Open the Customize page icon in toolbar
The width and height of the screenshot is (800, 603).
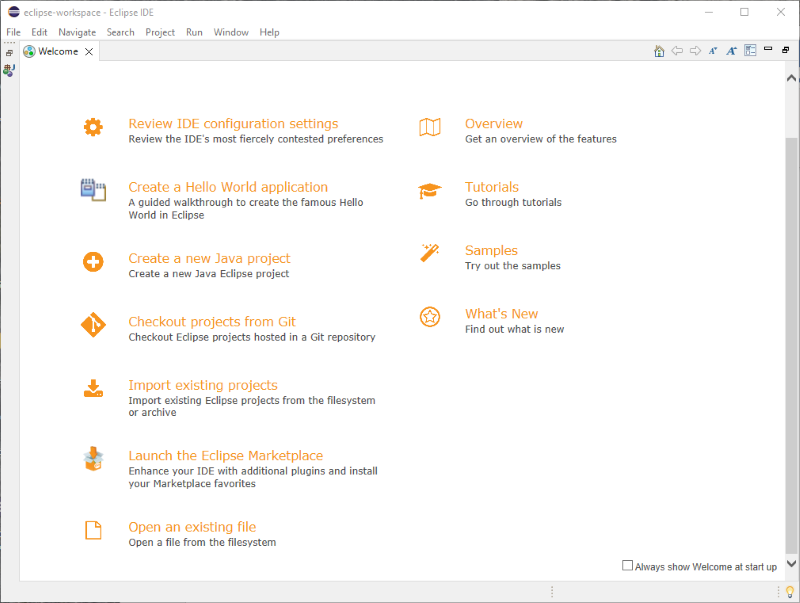click(750, 50)
